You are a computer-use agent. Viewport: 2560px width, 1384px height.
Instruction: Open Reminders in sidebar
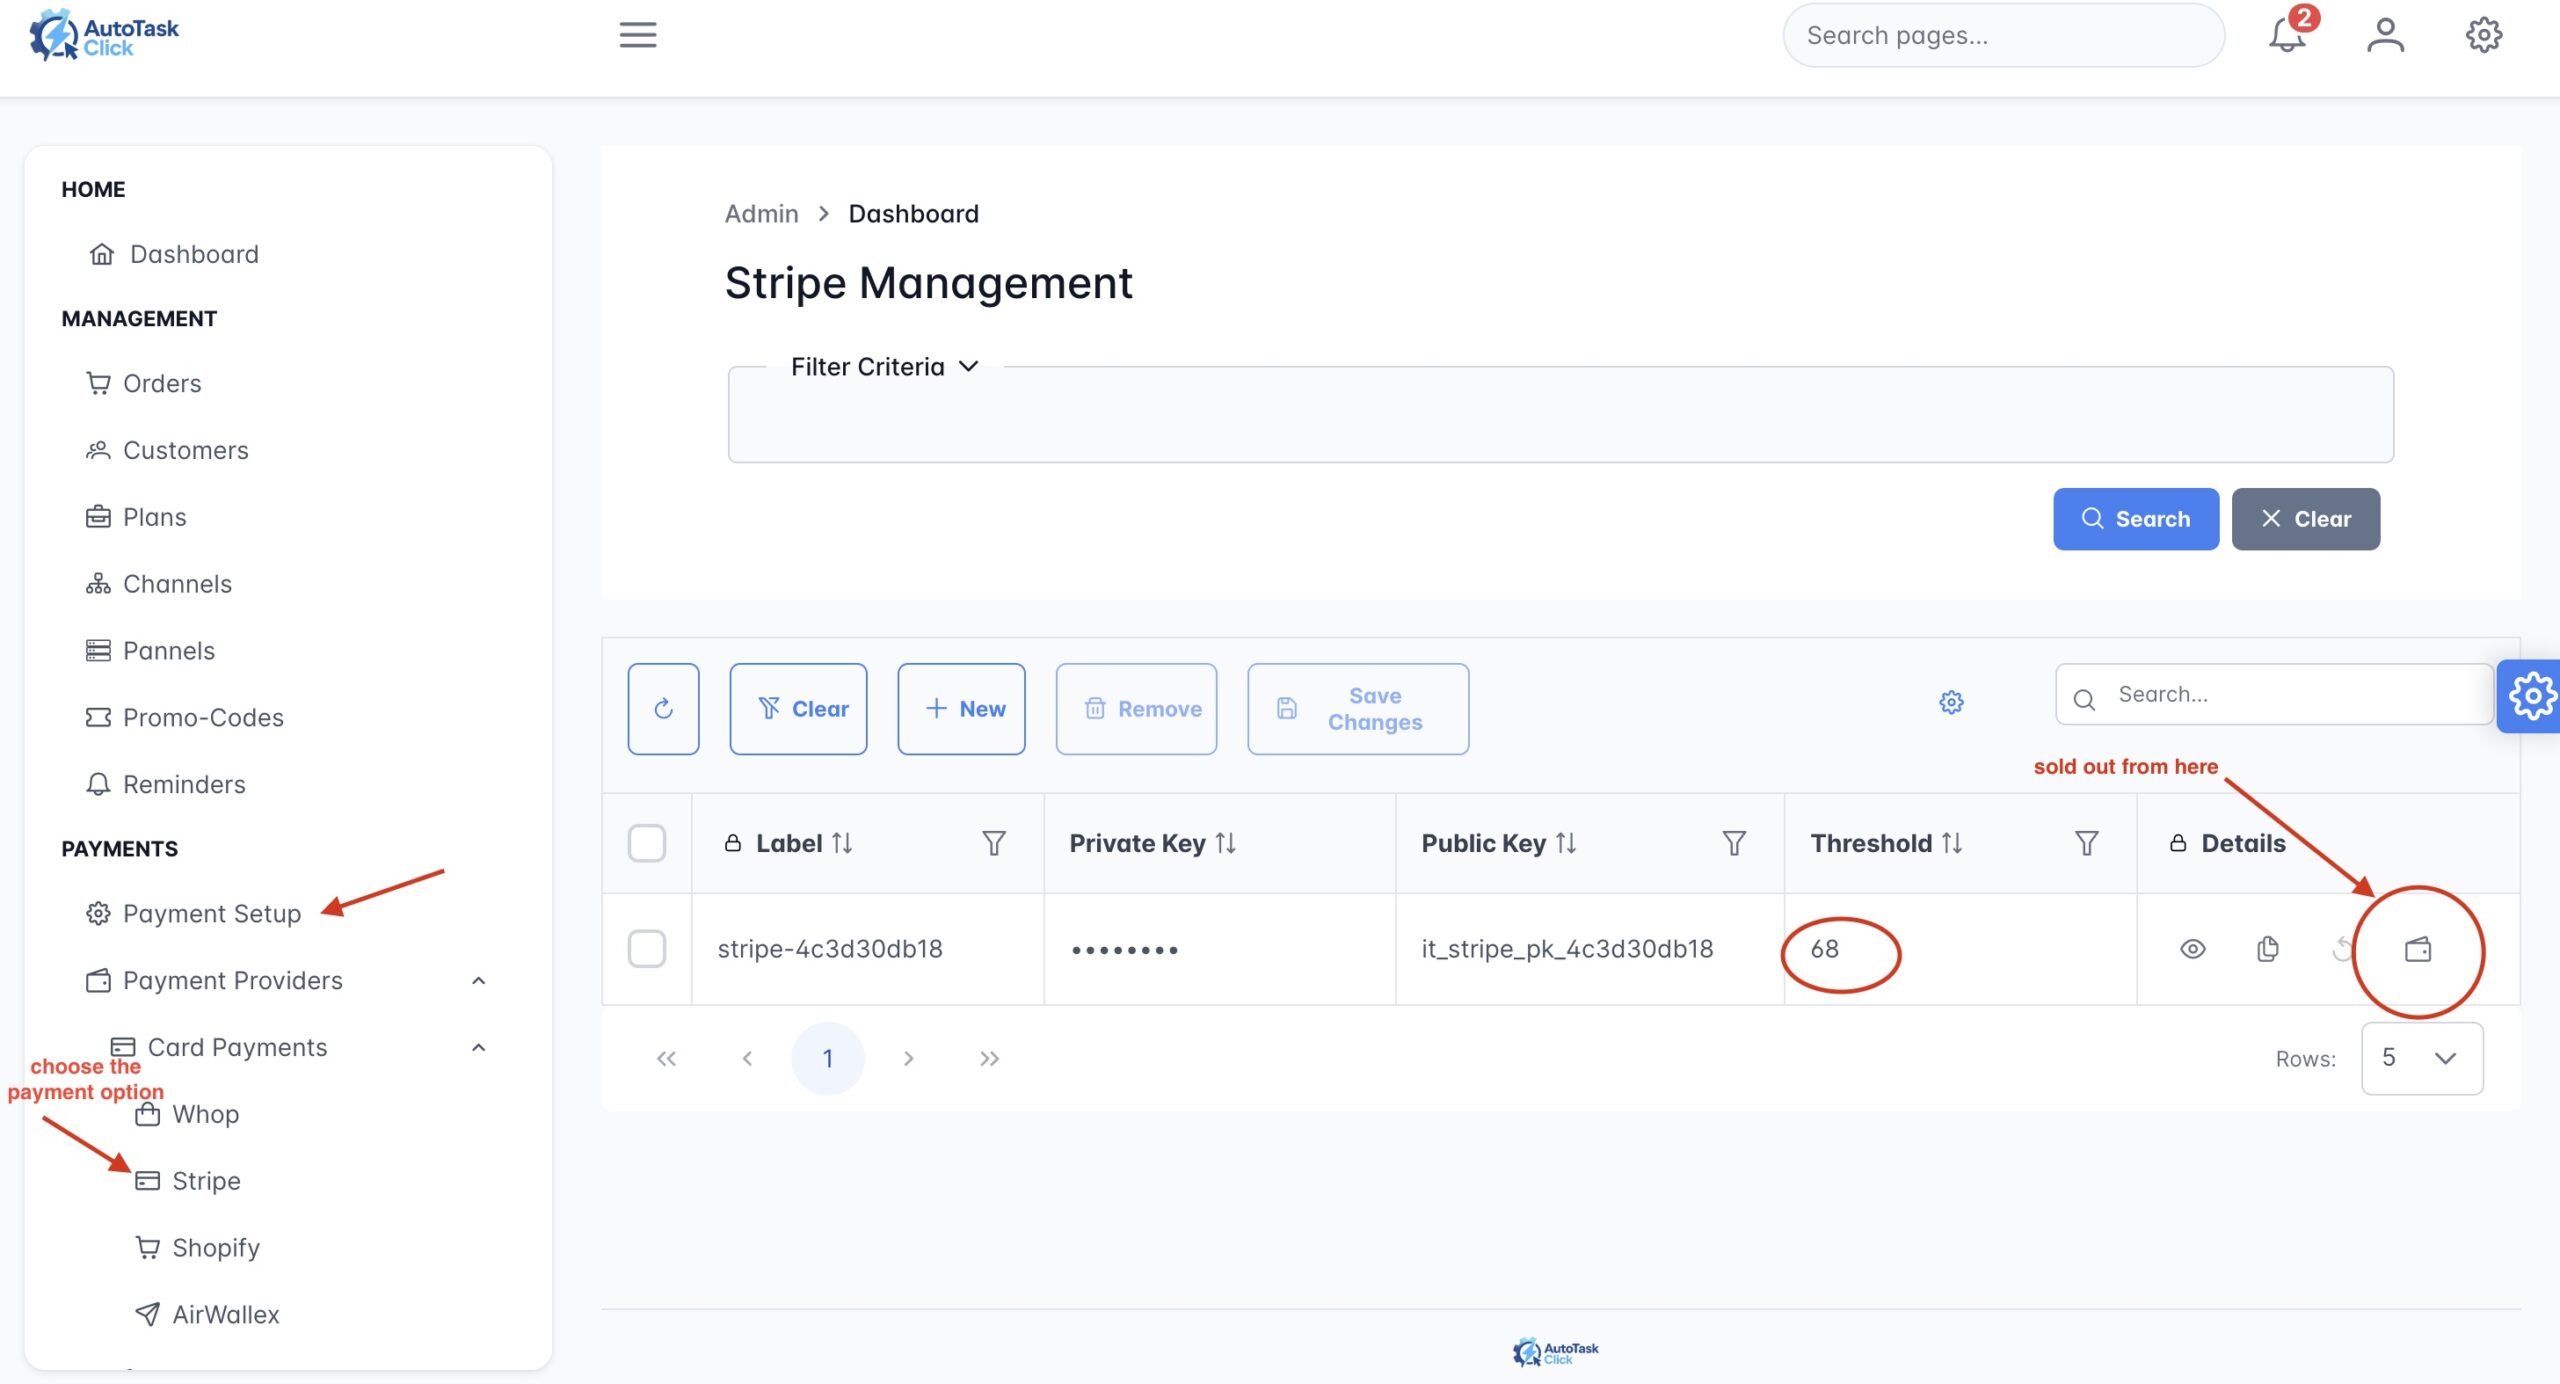(x=166, y=785)
